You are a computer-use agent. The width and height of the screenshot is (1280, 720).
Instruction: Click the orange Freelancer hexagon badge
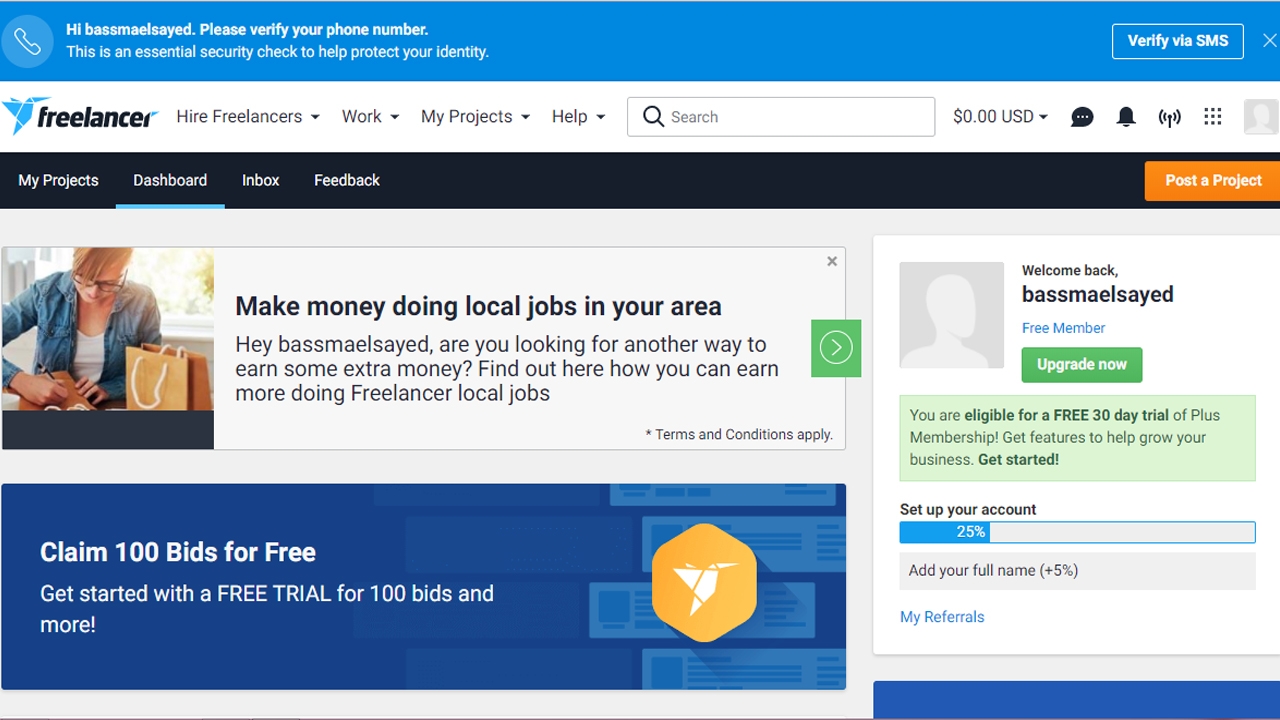[705, 583]
